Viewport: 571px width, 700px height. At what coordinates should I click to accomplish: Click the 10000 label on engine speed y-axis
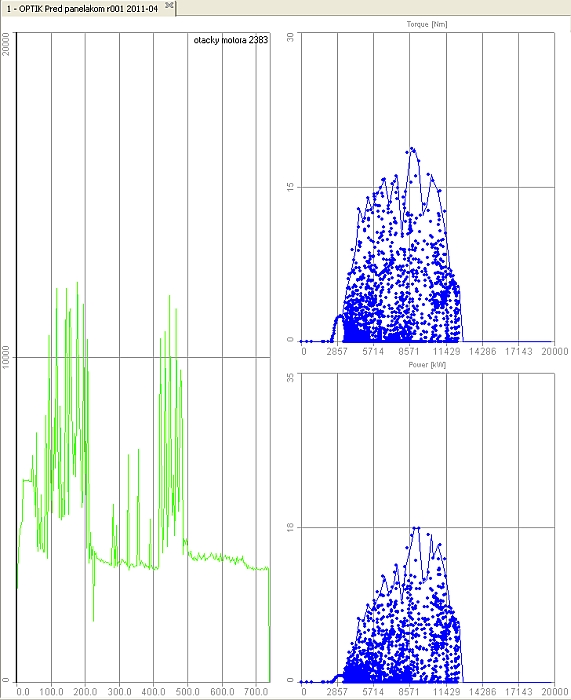[x=6, y=357]
